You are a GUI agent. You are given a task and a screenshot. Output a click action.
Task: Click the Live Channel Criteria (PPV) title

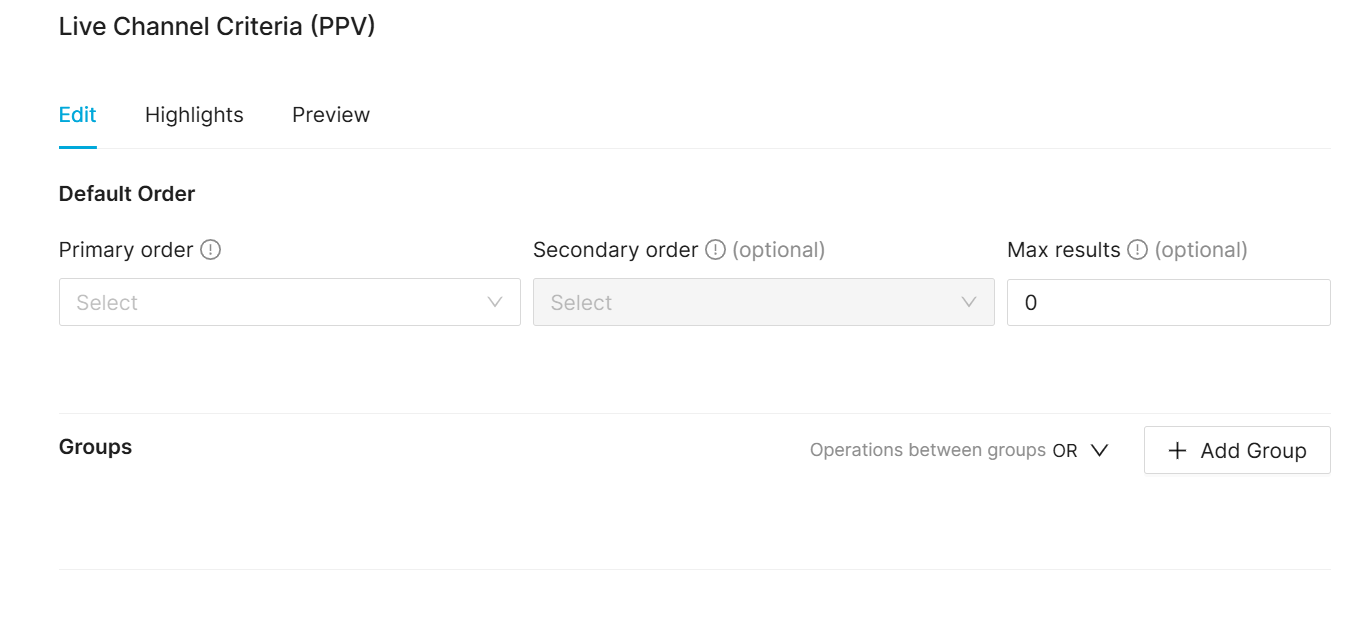[x=217, y=27]
